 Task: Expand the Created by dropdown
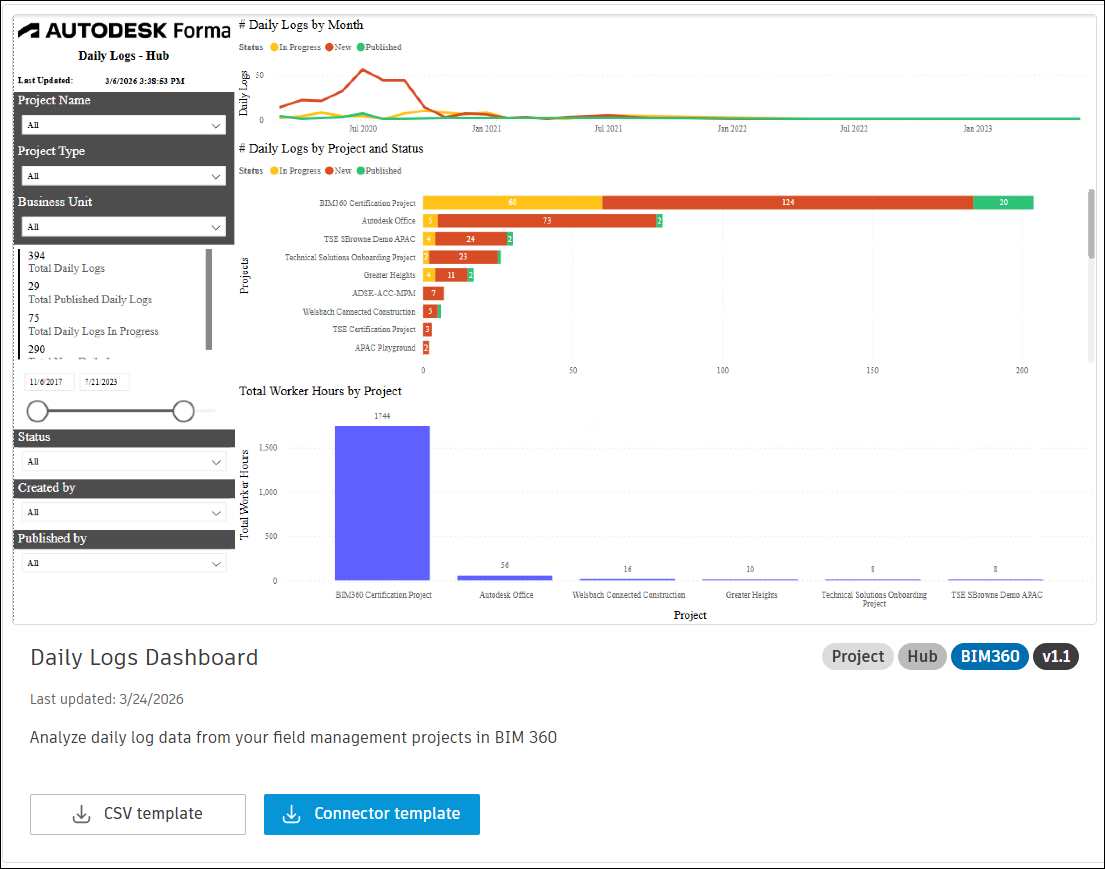click(x=124, y=512)
